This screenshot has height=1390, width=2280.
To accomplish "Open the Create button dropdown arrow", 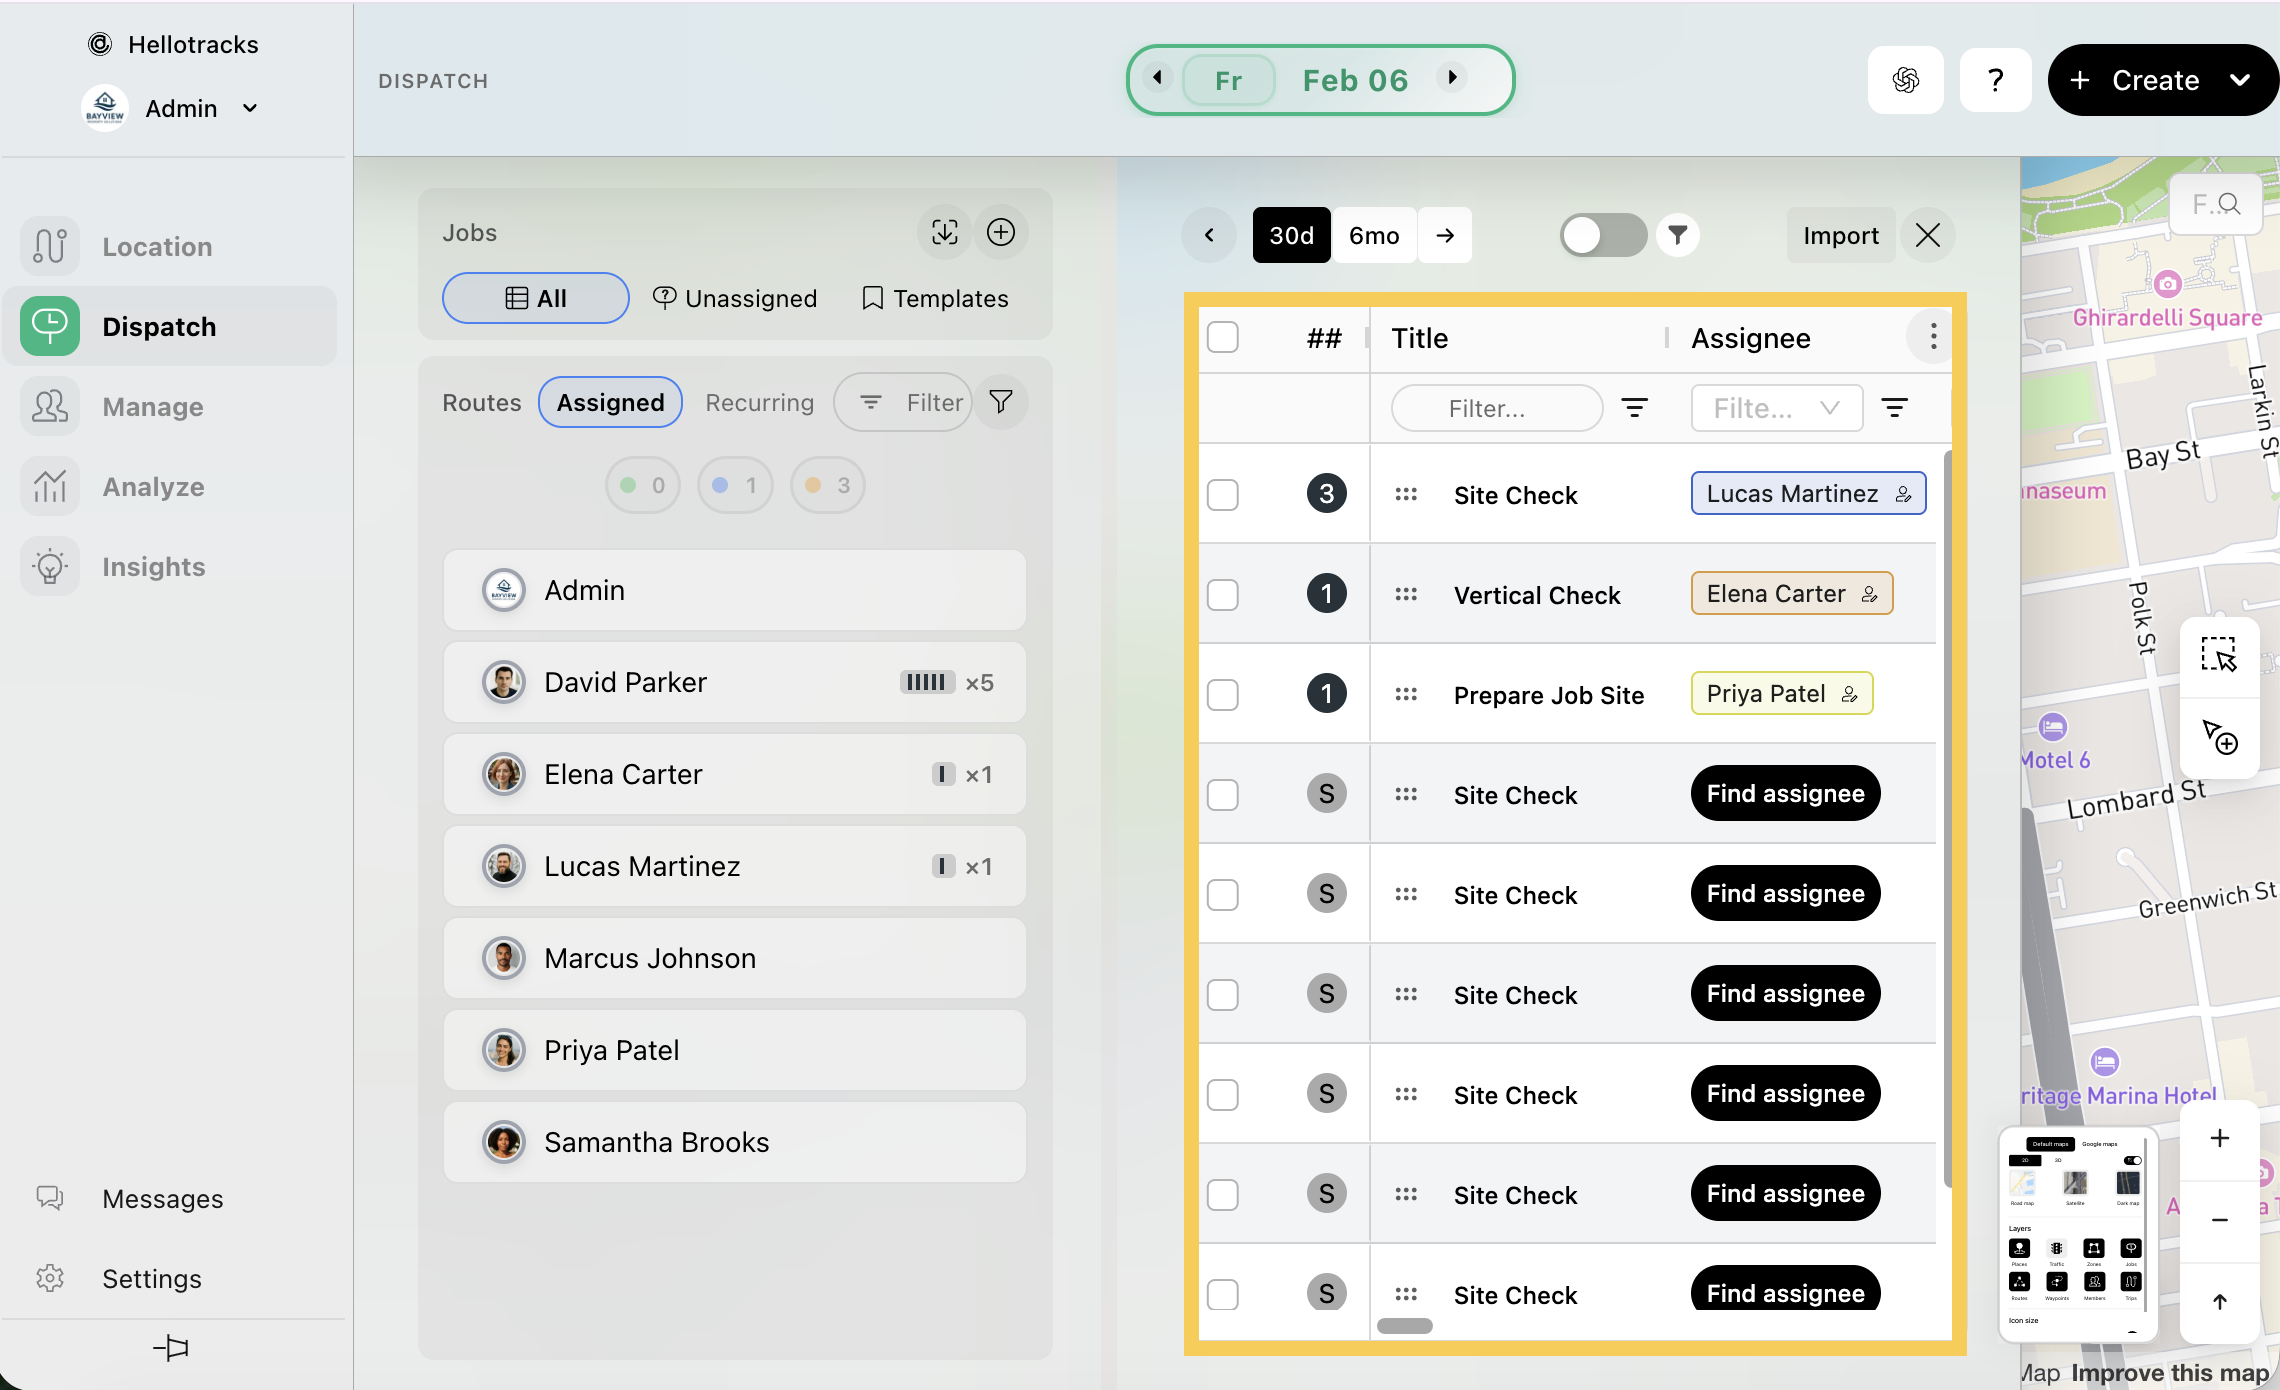I will [2240, 80].
